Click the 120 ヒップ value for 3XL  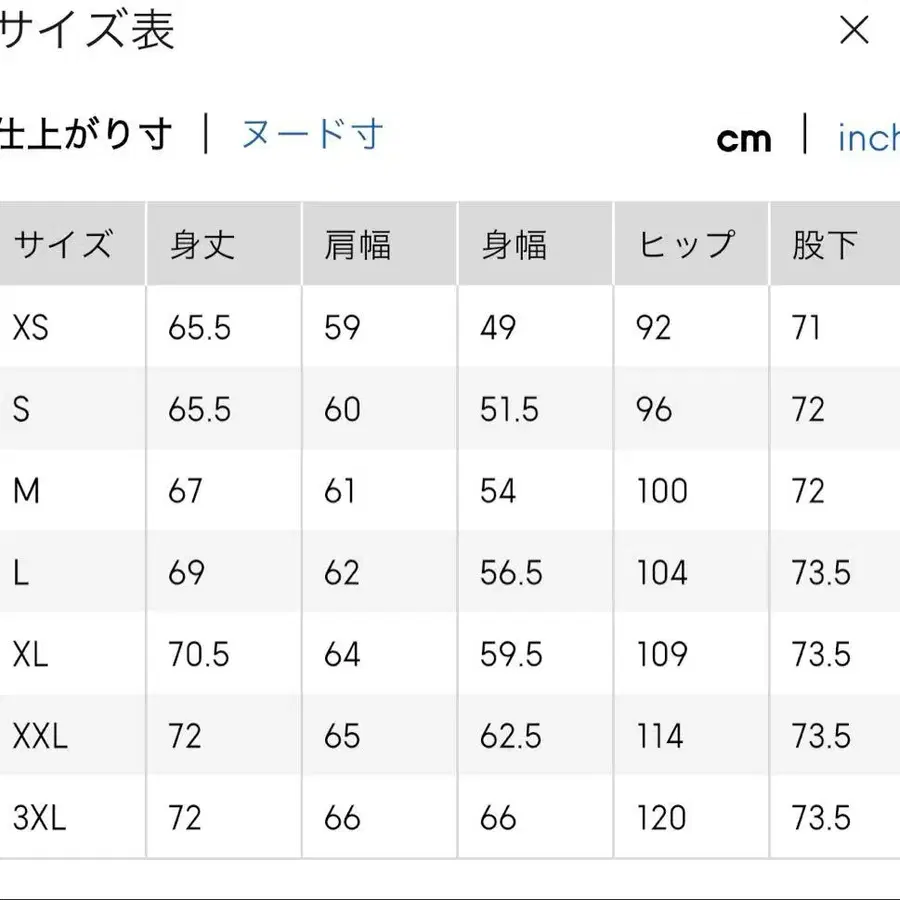point(660,818)
